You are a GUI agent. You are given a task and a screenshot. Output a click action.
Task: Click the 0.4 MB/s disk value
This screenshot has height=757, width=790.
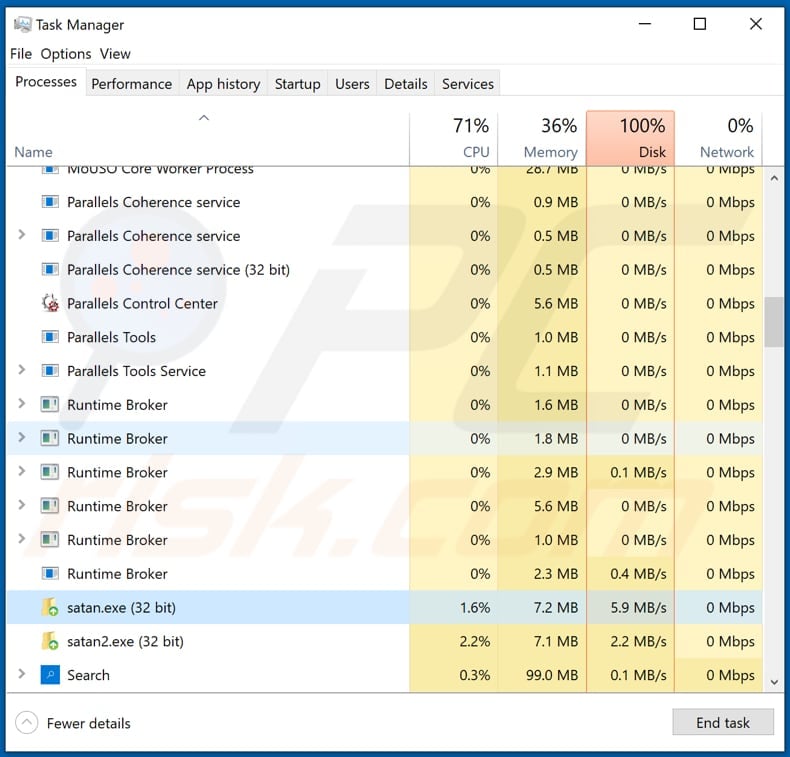pos(638,574)
